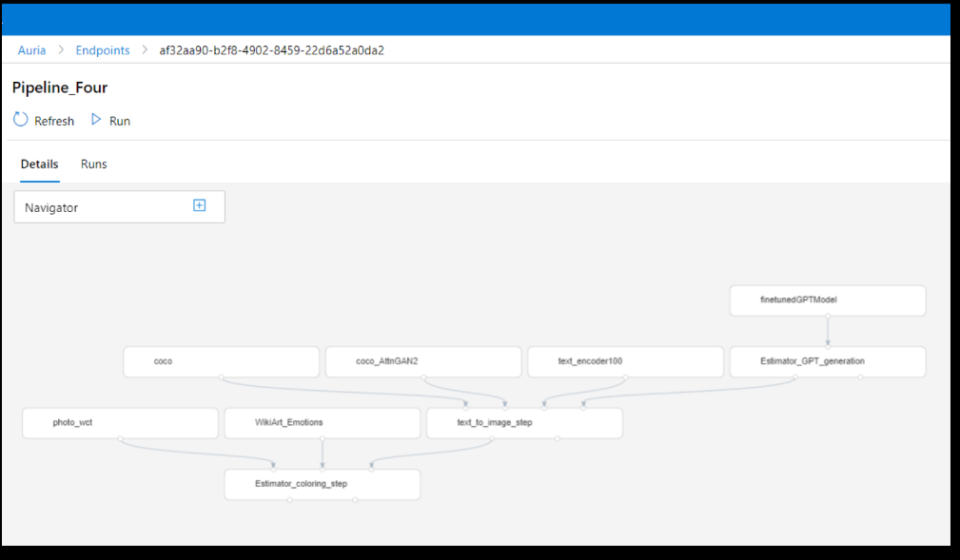Image resolution: width=960 pixels, height=560 pixels.
Task: Click the endpoint ID af32aa90 breadcrumb text
Action: (x=272, y=50)
